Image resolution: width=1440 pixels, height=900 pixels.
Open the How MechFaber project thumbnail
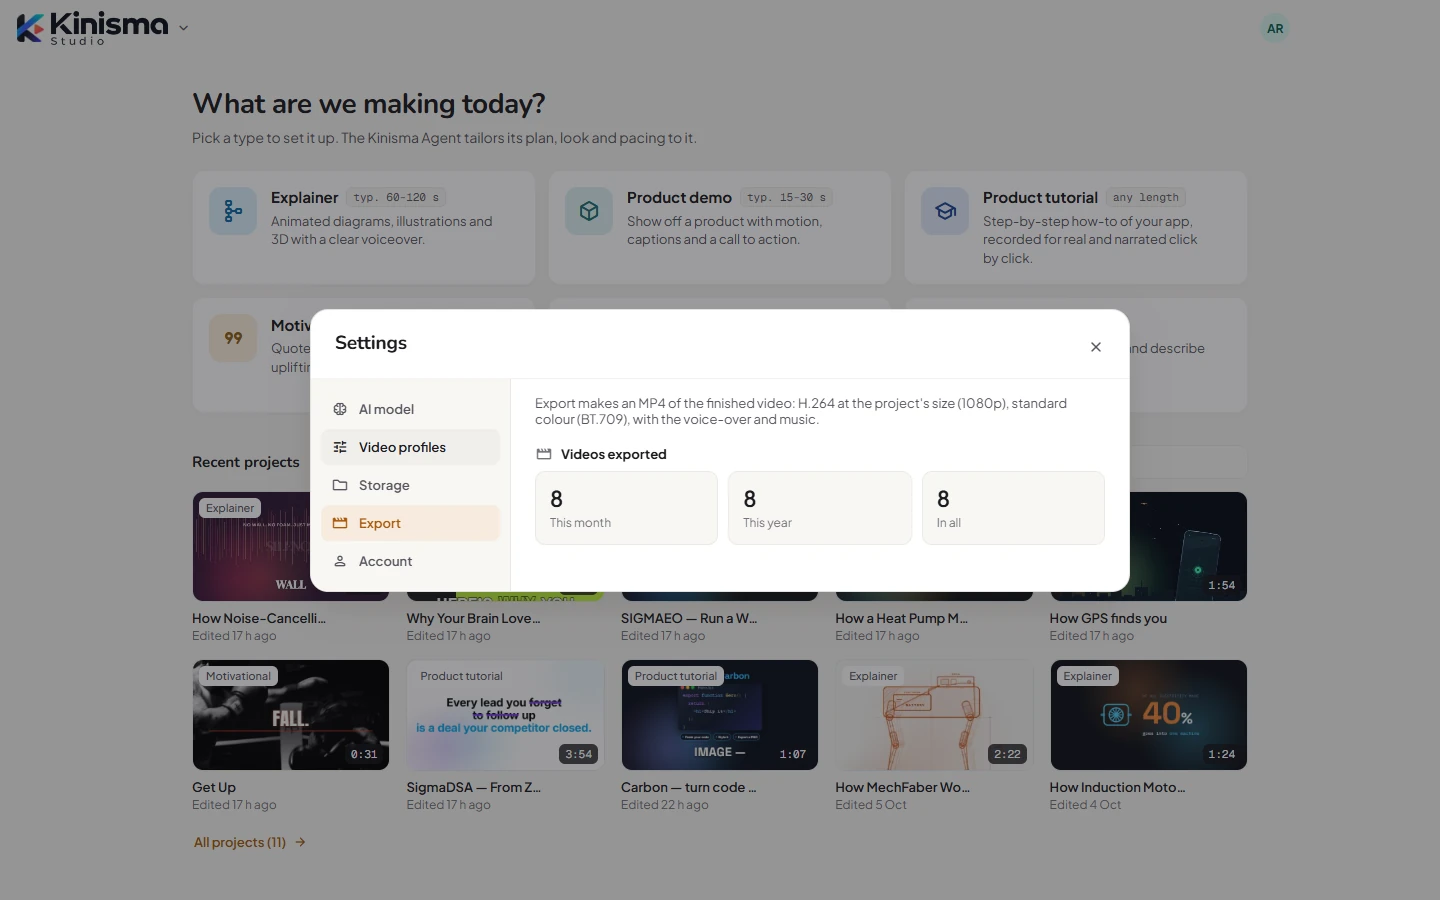tap(934, 715)
